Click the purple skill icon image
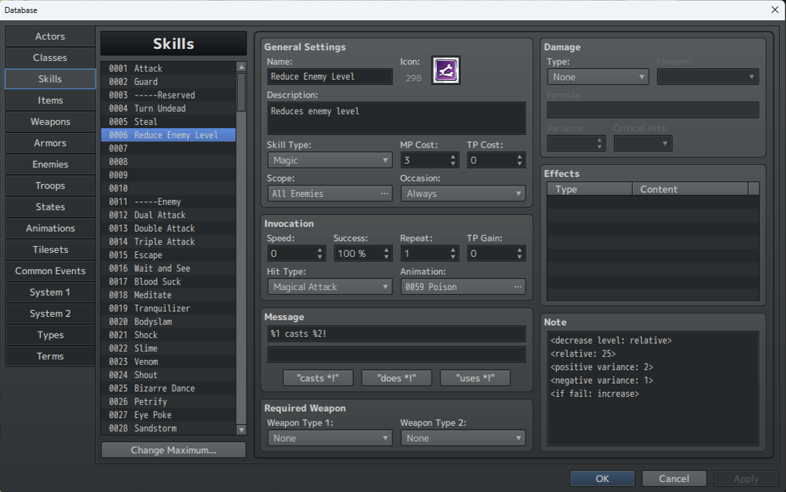Image resolution: width=786 pixels, height=492 pixels. pos(446,70)
